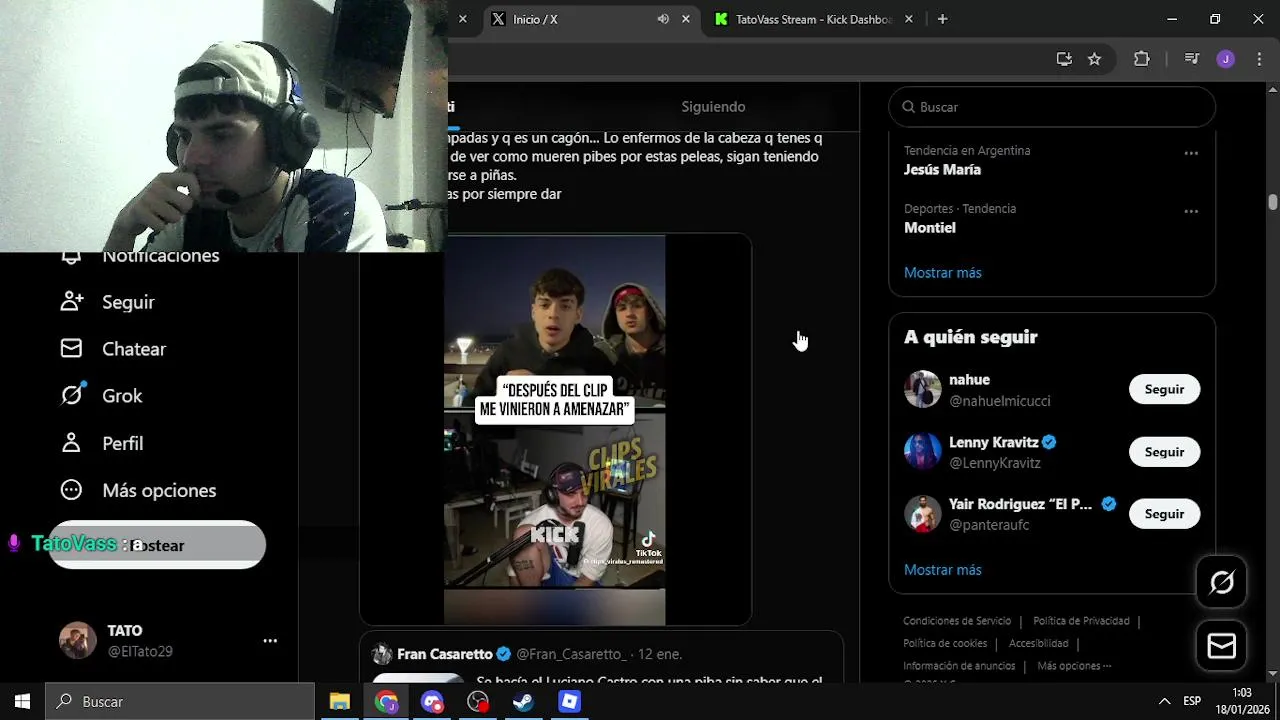Show hidden system tray icons
The height and width of the screenshot is (720, 1280).
(x=1164, y=702)
